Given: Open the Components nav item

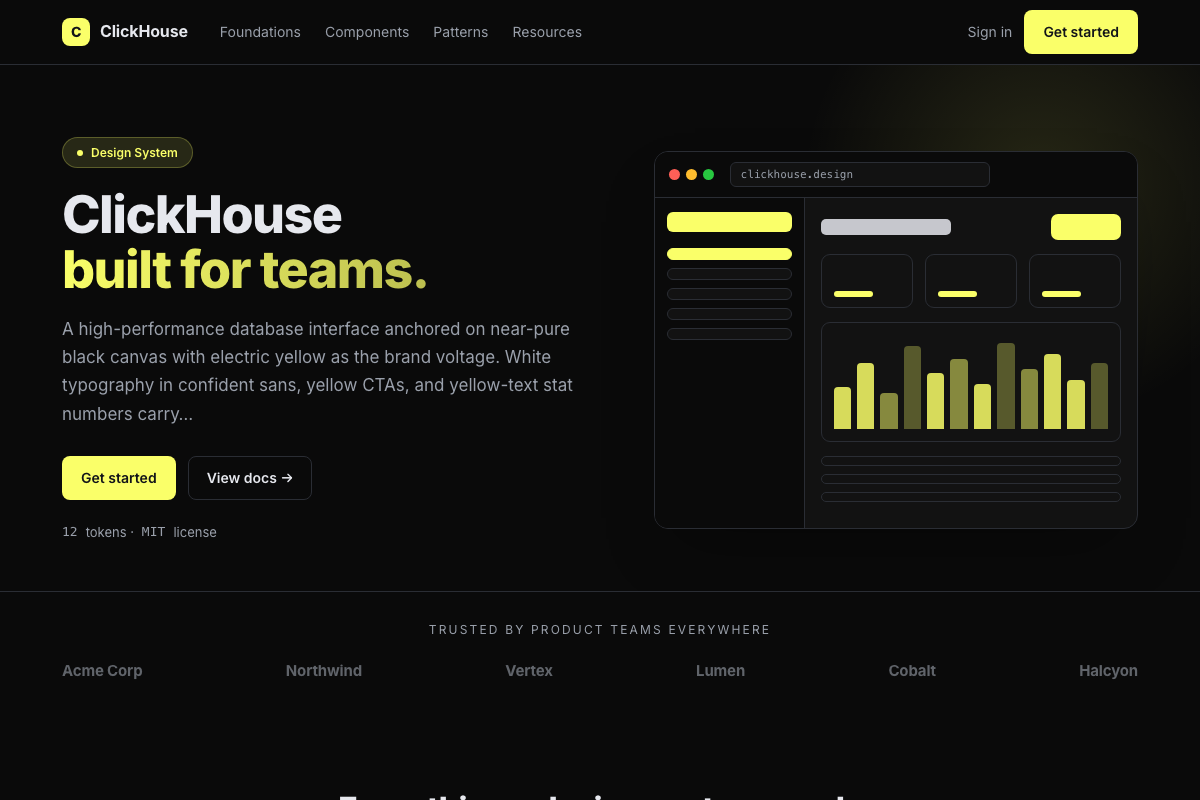Looking at the screenshot, I should [367, 32].
